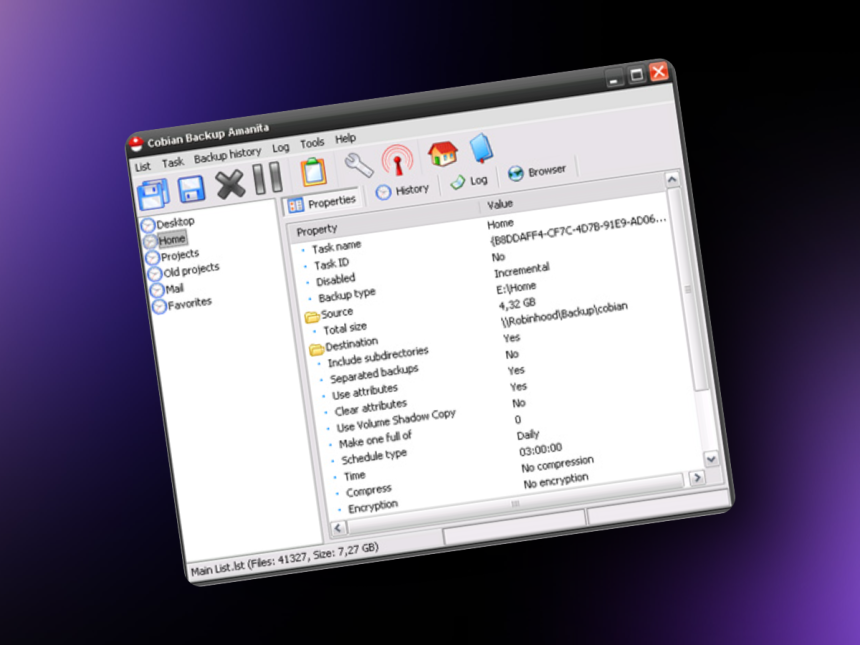
Task: Click the Task ID property row
Action: click(331, 264)
